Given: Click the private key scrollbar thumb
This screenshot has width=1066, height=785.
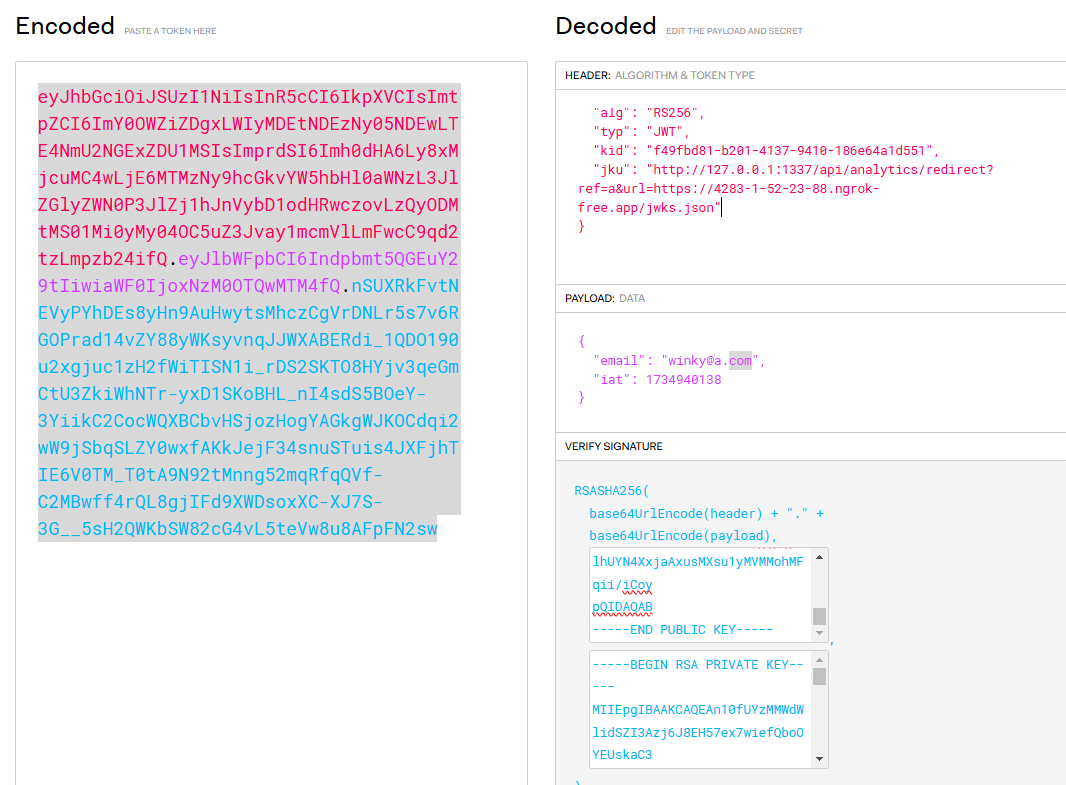Looking at the screenshot, I should pyautogui.click(x=820, y=677).
